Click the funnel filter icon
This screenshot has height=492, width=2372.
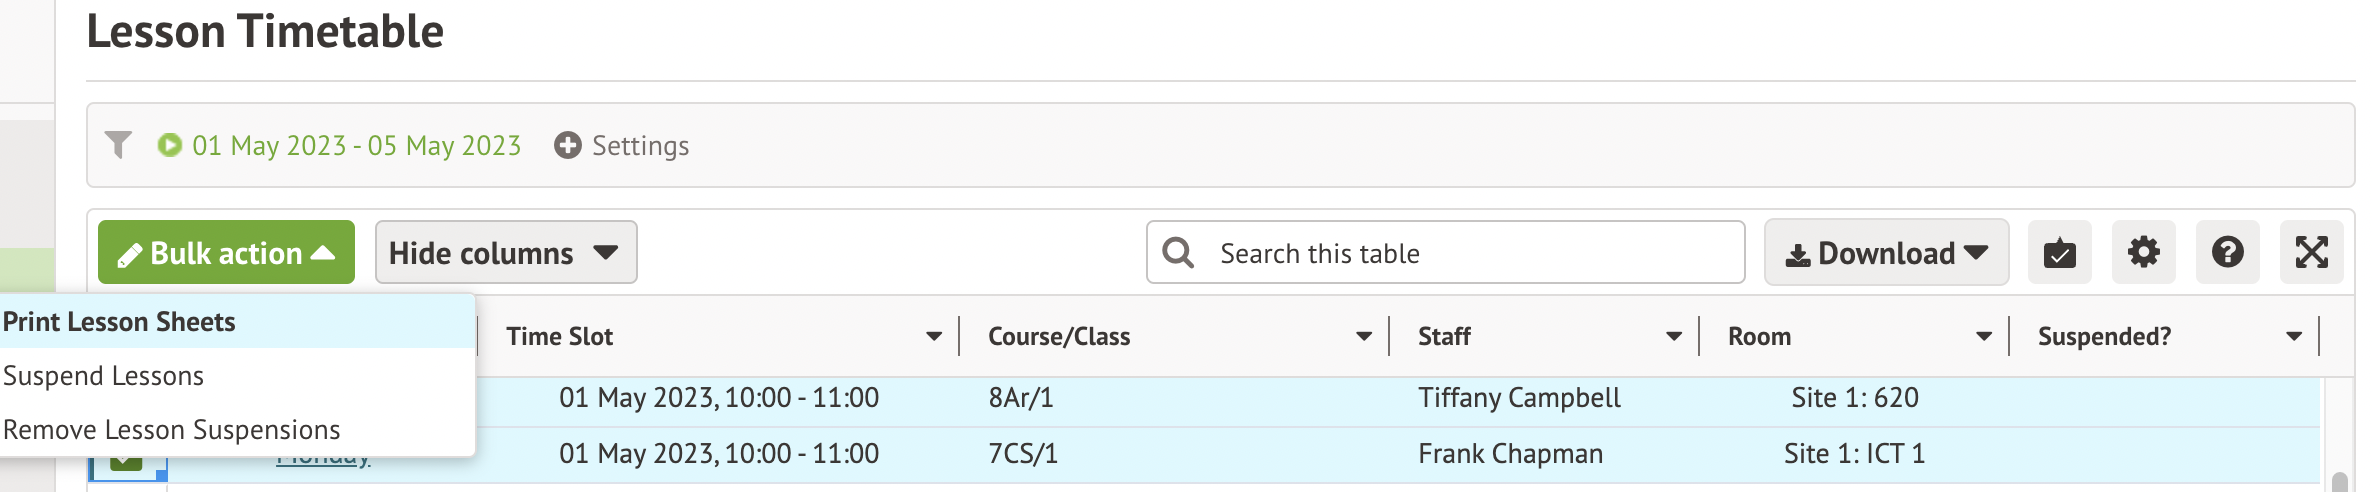click(118, 145)
